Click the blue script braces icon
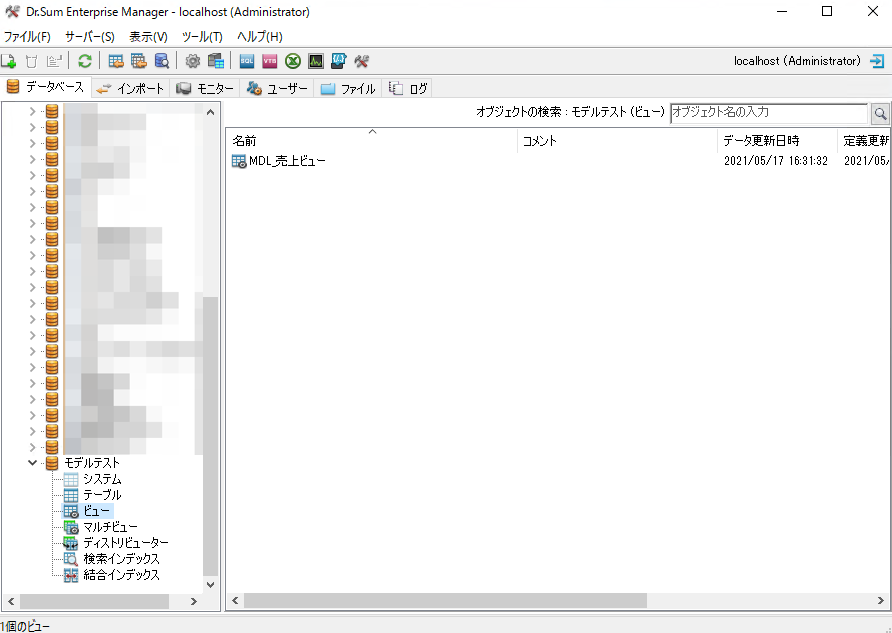The image size is (892, 633). tap(338, 61)
